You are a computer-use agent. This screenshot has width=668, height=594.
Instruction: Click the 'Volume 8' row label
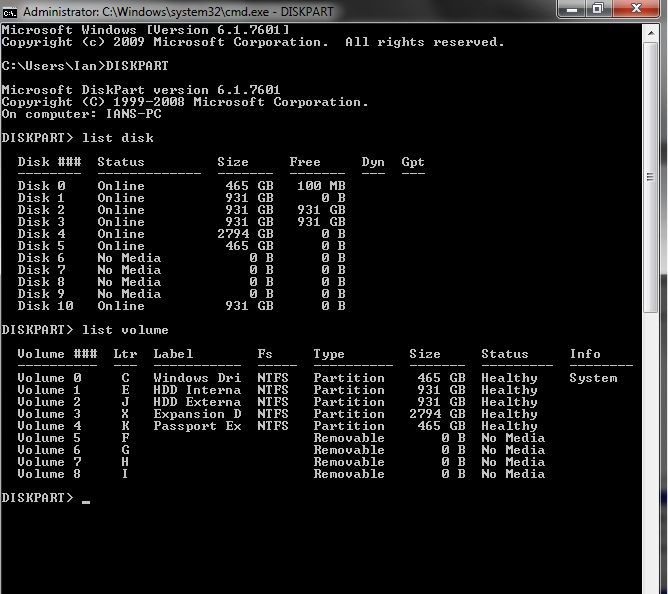tap(49, 474)
